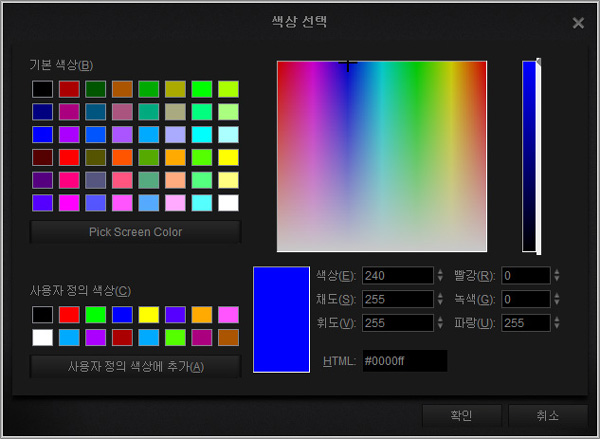Select black swatch in basic colors
Viewport: 600px width, 439px height.
point(41,90)
